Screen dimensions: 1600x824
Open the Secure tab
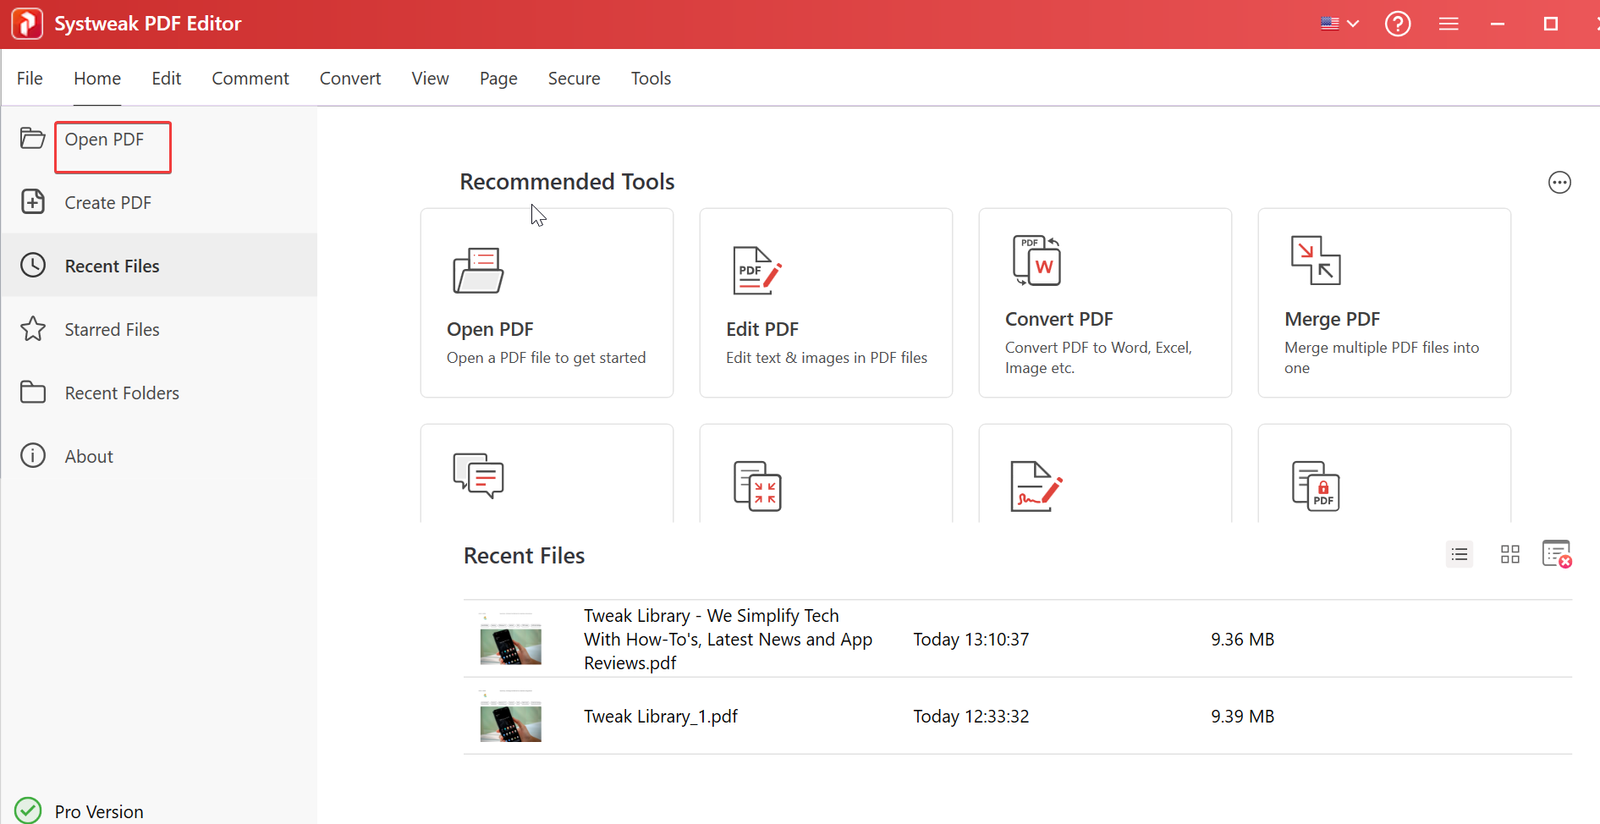574,78
